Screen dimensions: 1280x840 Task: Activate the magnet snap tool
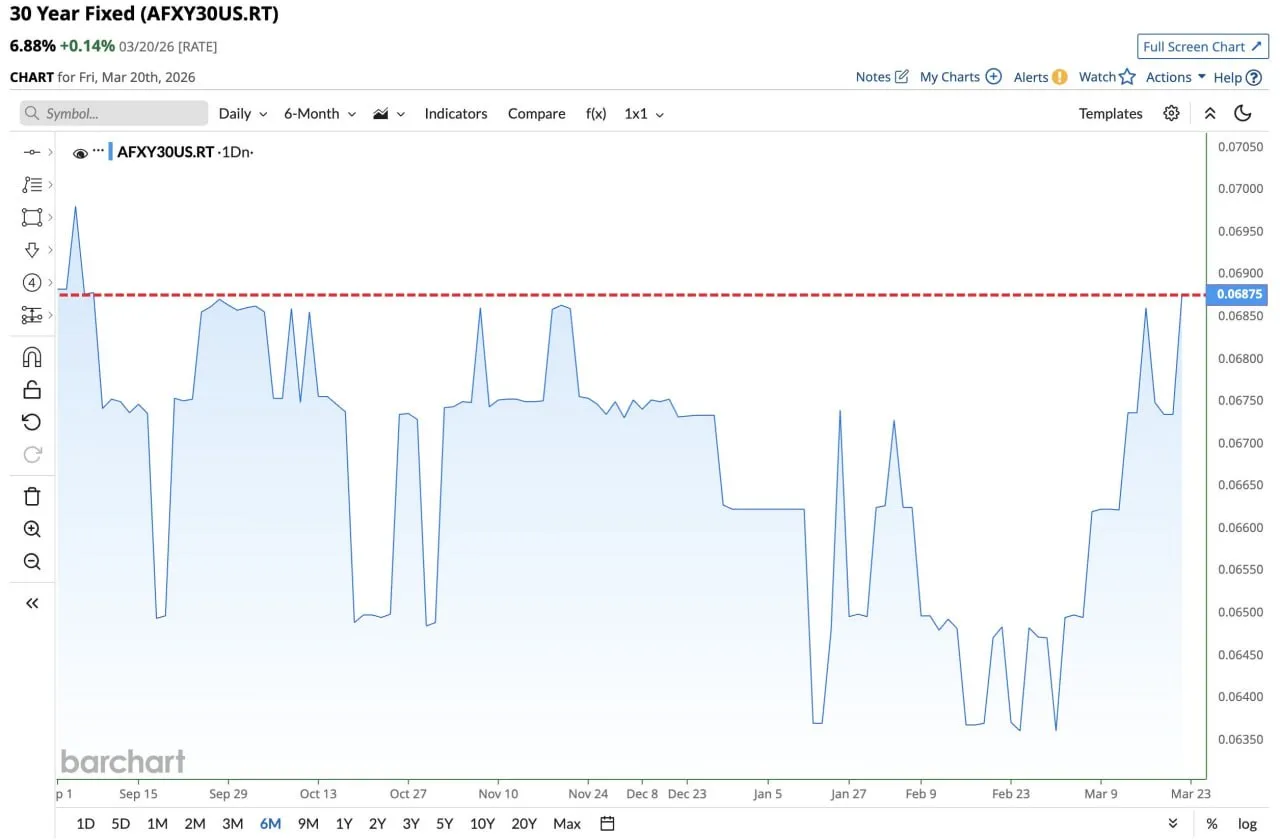pos(32,357)
